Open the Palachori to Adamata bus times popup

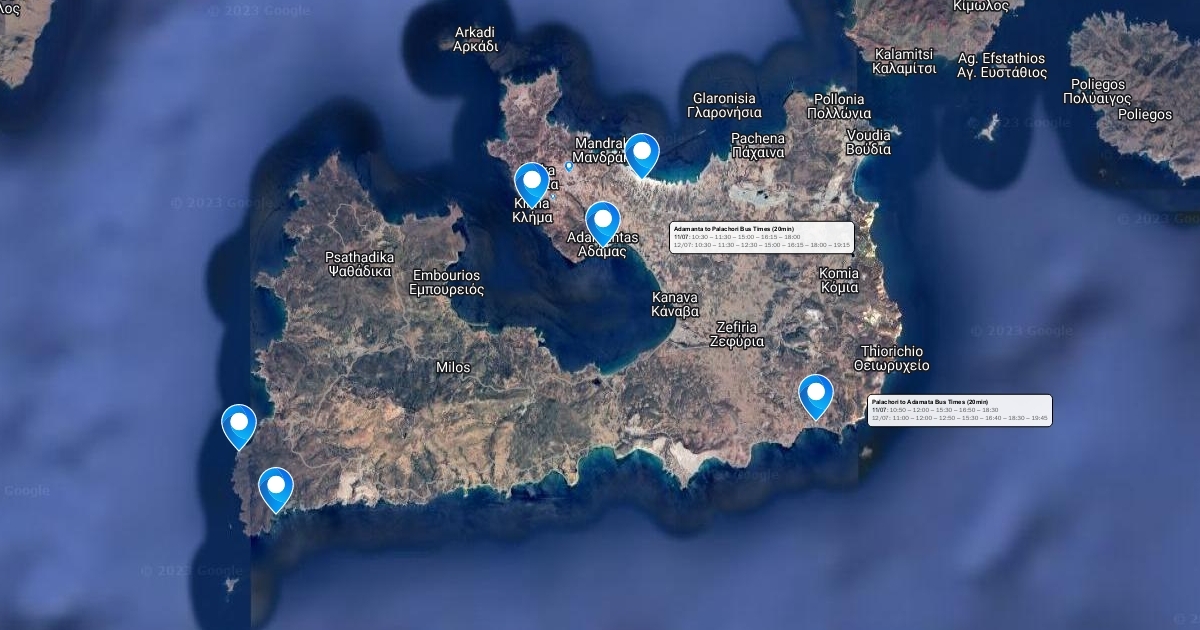tap(959, 410)
